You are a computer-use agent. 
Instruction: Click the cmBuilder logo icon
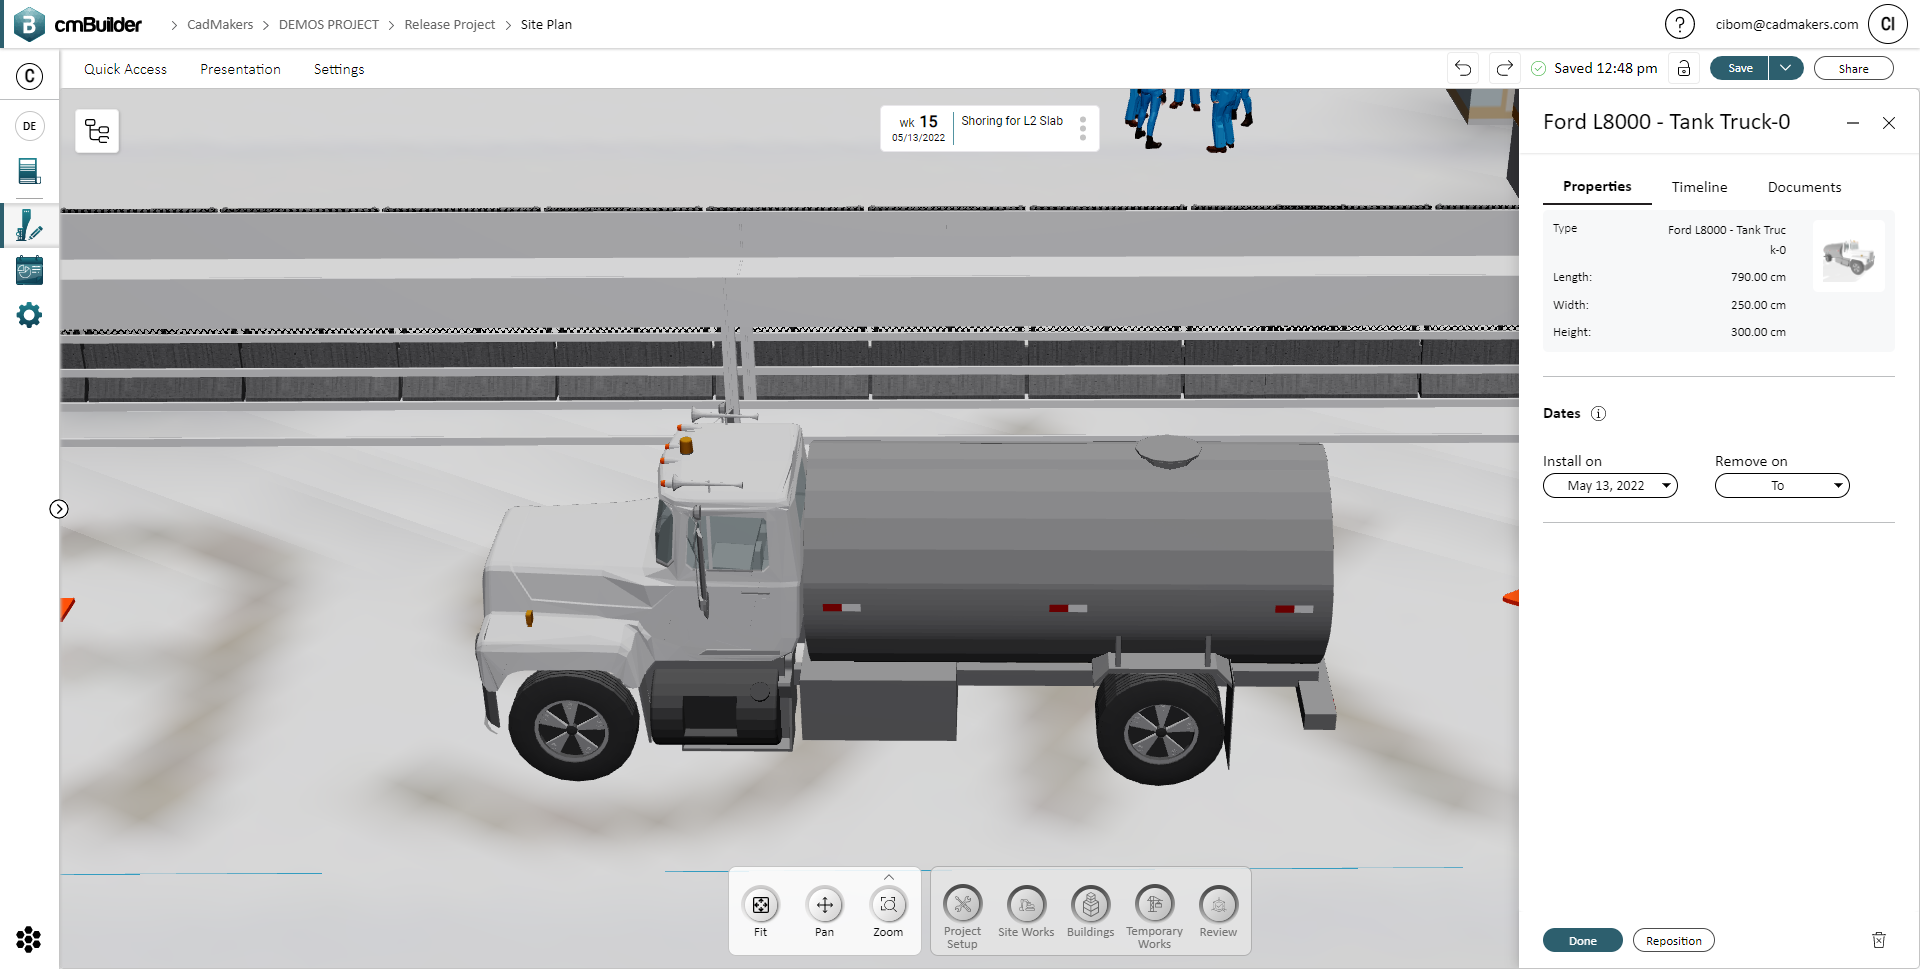(x=29, y=24)
